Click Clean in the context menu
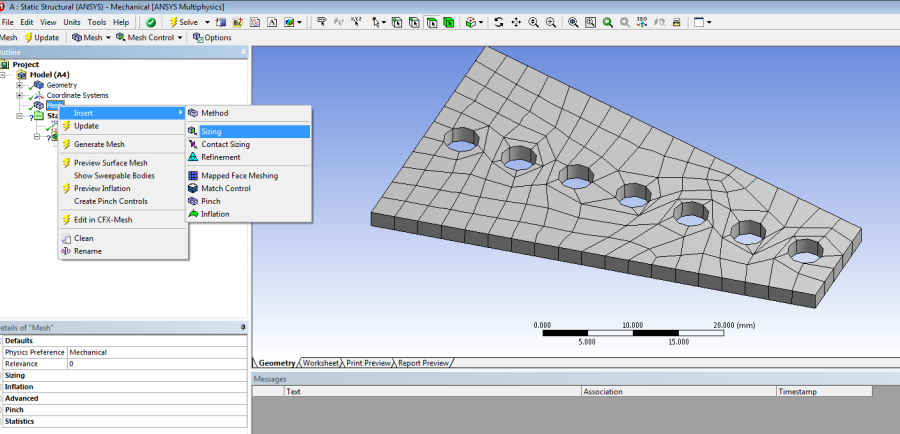The image size is (900, 434). coord(123,238)
